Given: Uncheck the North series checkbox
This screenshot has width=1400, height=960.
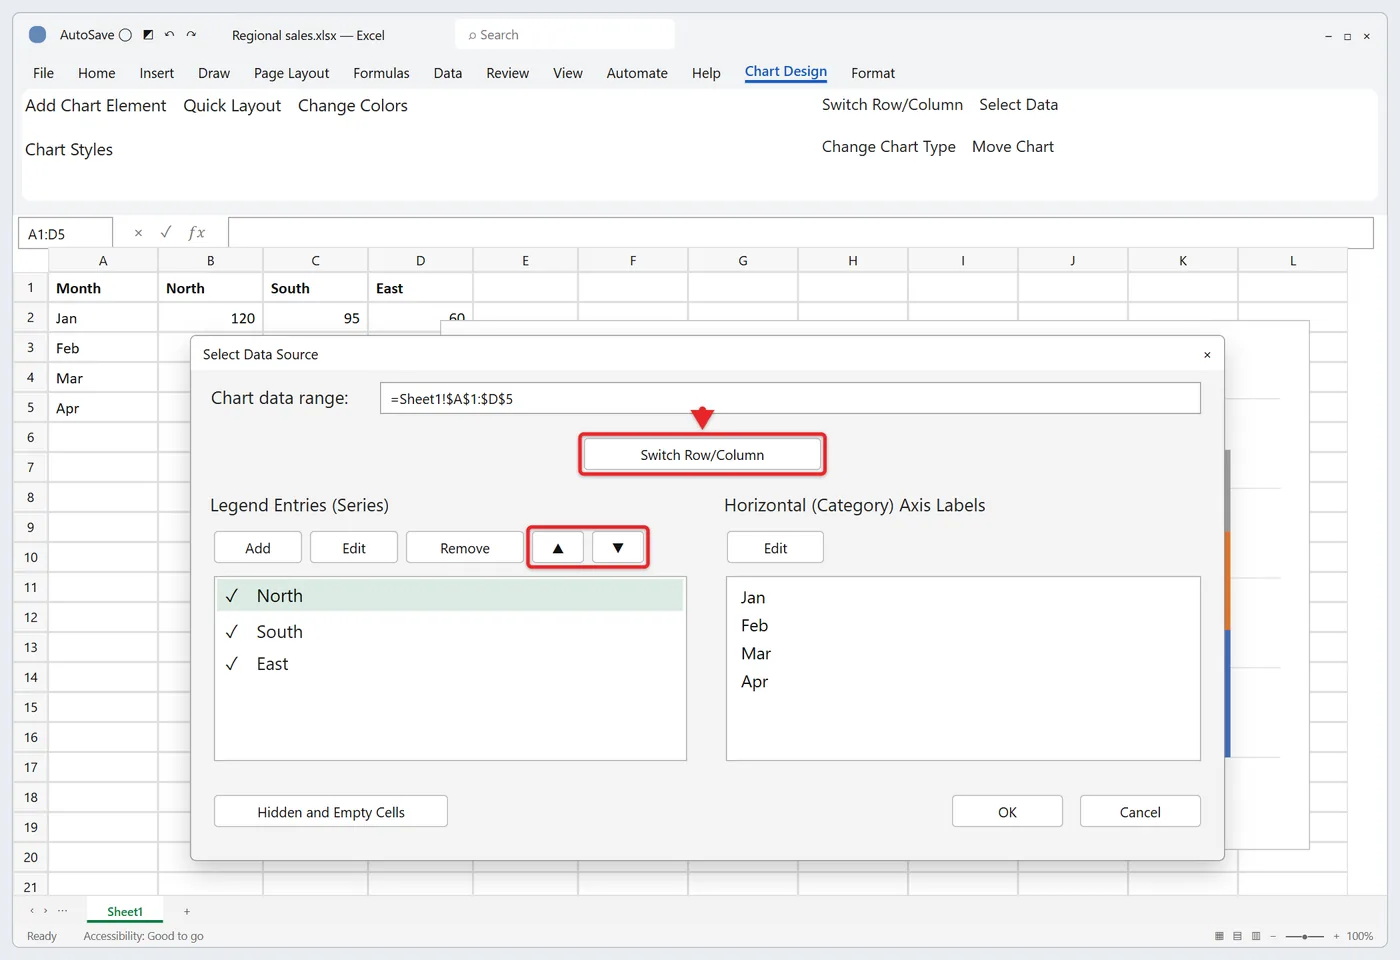Looking at the screenshot, I should coord(232,596).
